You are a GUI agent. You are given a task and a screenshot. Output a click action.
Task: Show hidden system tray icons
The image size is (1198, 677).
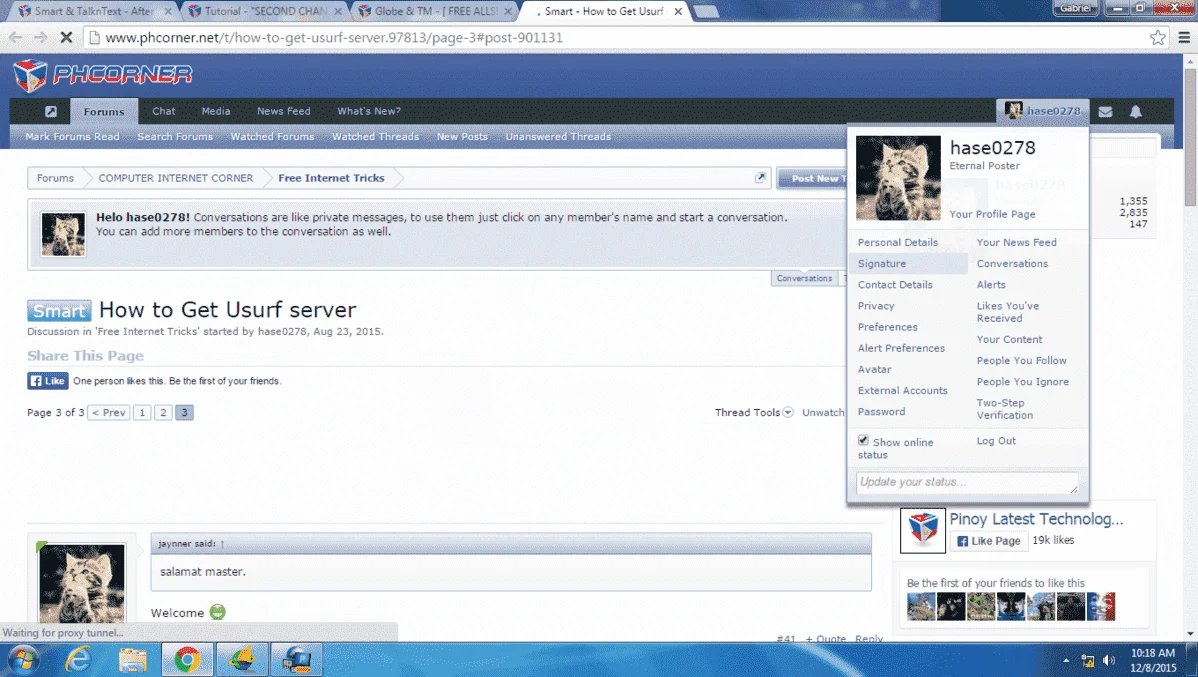1066,660
